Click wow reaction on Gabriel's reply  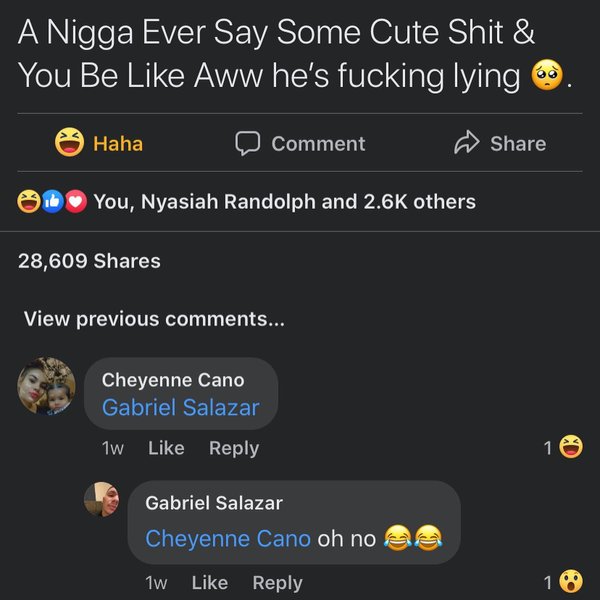coord(572,582)
